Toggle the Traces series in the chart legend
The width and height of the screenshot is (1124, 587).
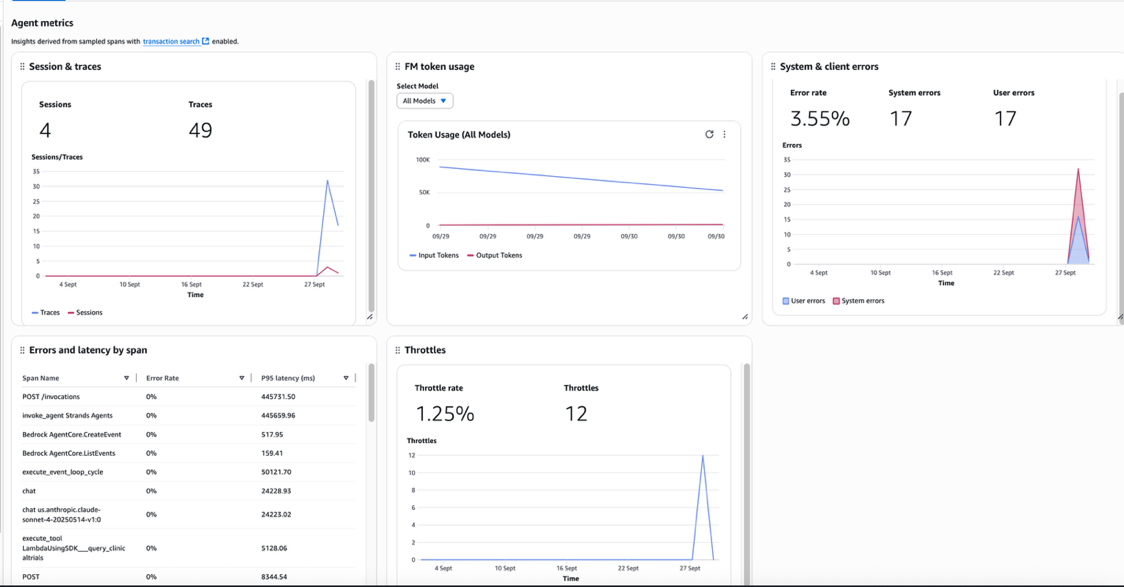tap(45, 313)
